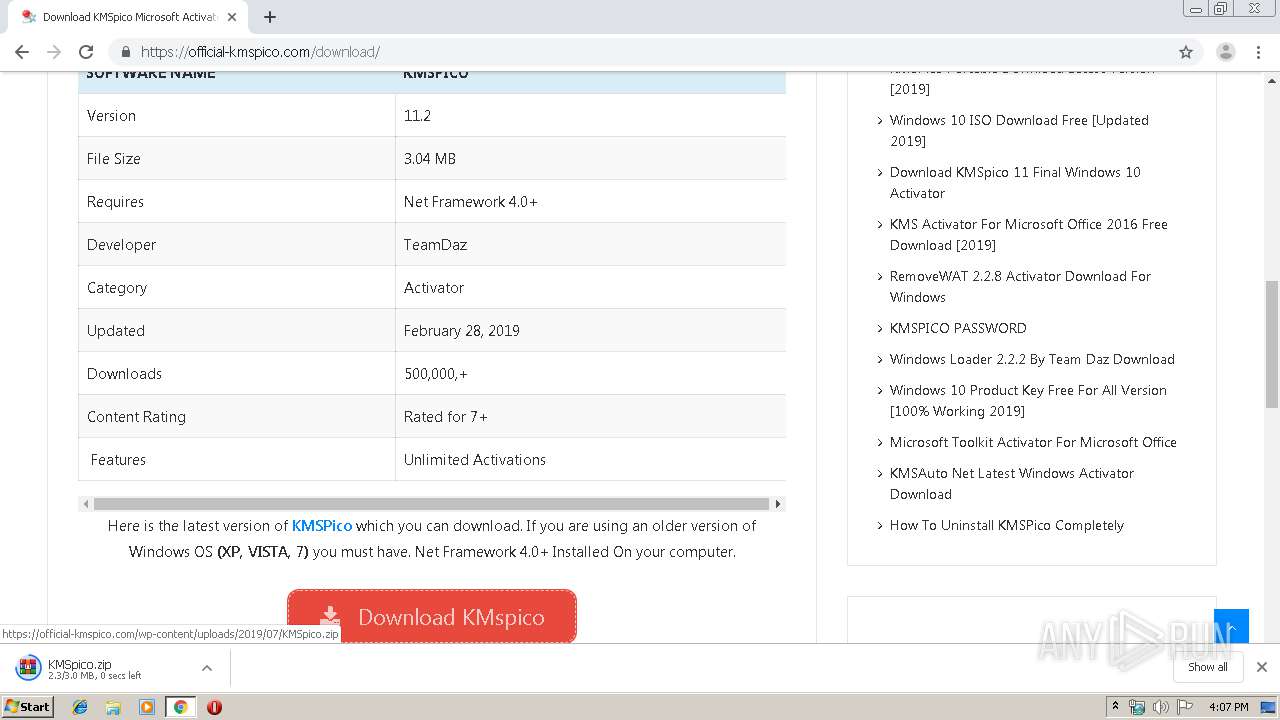1280x720 pixels.
Task: Open Windows Loader 2.2.2 By Team Daz
Action: coord(1032,359)
